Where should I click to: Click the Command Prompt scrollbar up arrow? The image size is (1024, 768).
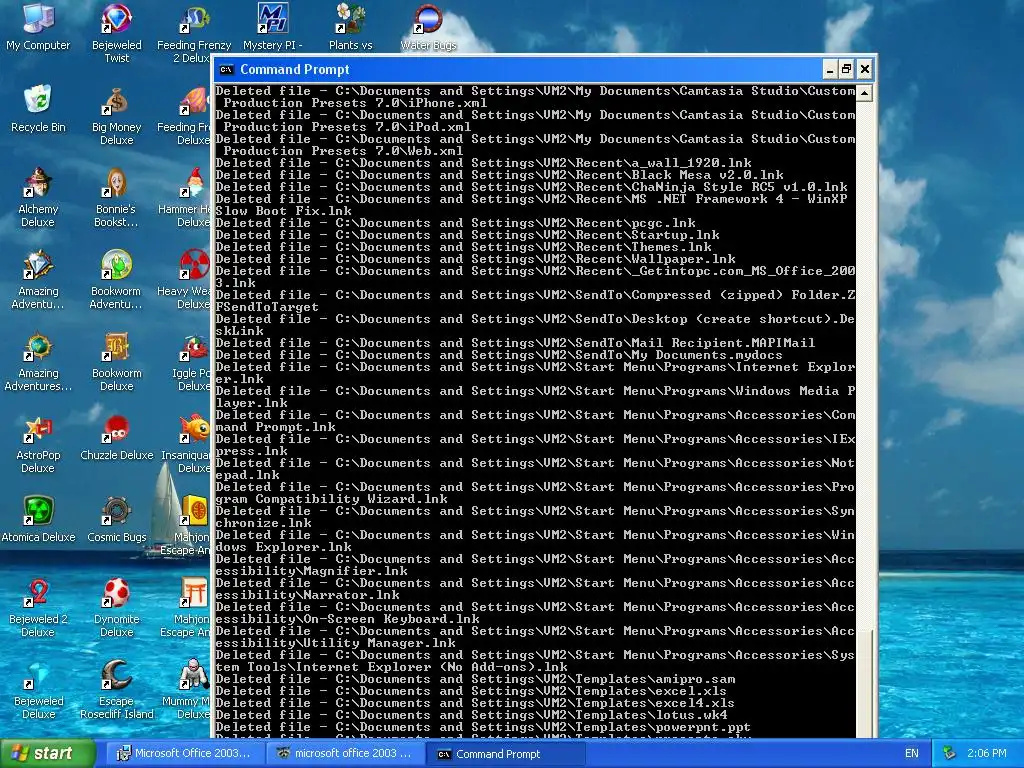(864, 93)
